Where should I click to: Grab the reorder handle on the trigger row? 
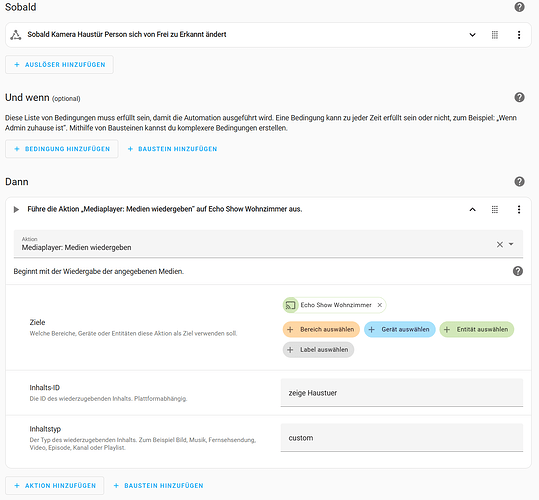click(495, 35)
